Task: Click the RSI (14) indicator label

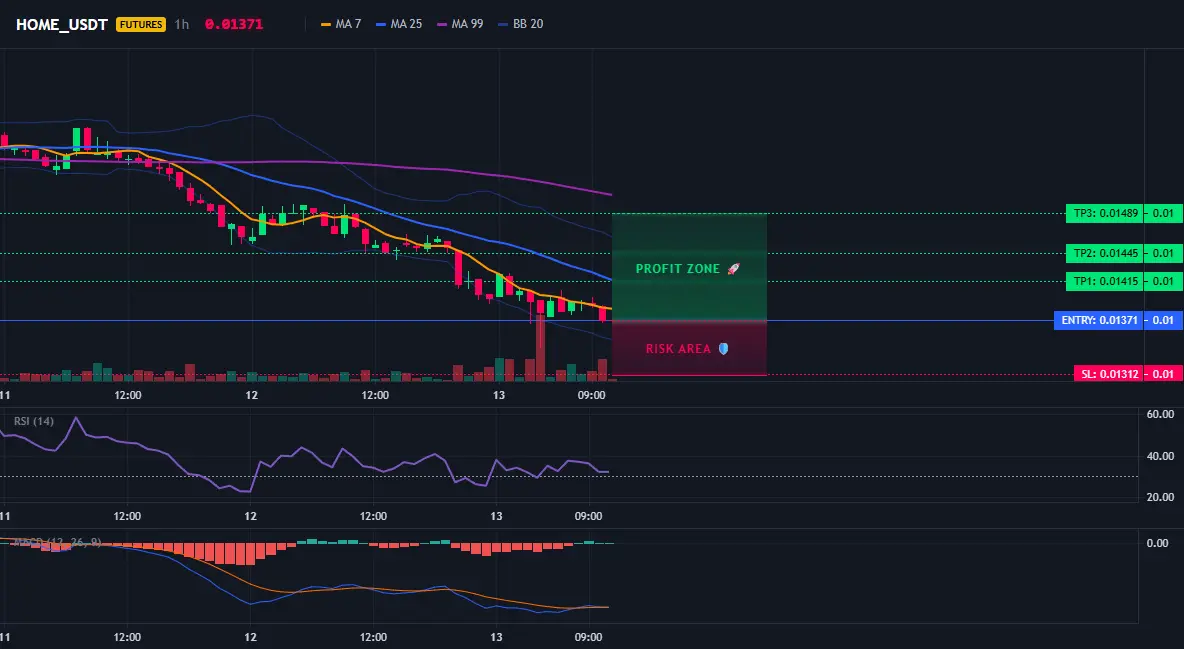Action: click(34, 421)
